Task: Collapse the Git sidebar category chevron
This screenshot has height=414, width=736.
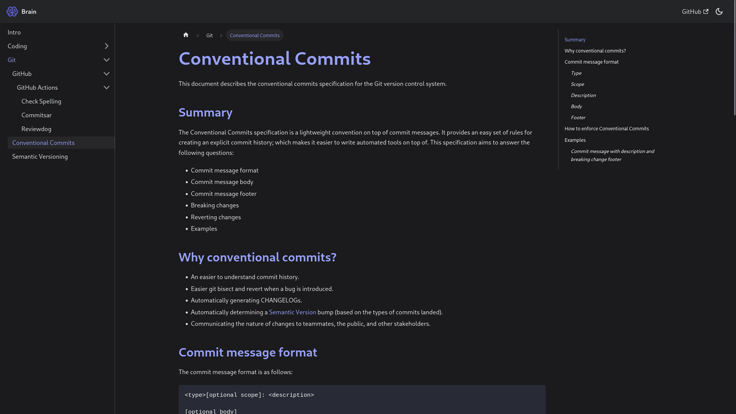Action: coord(106,60)
